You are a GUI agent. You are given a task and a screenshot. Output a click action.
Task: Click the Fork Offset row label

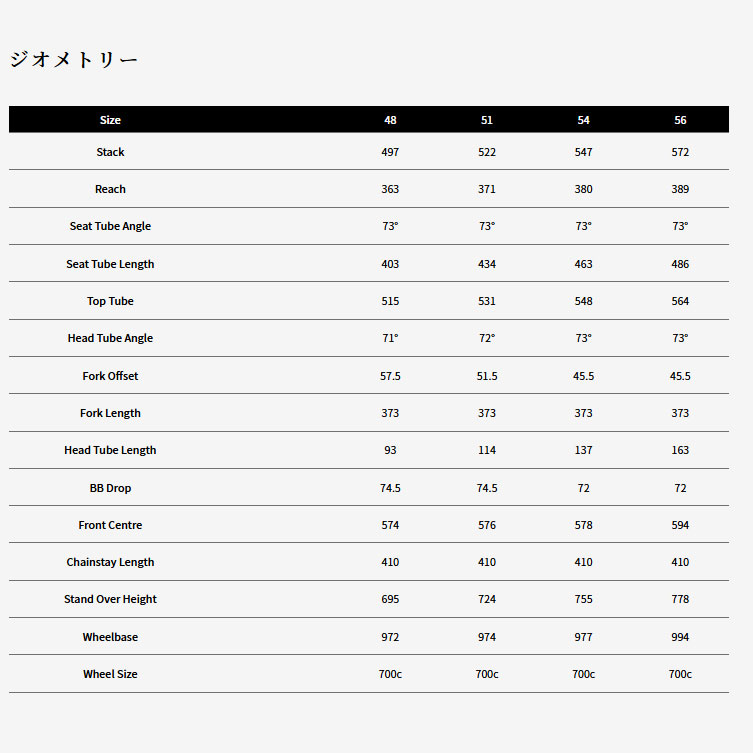pos(110,376)
